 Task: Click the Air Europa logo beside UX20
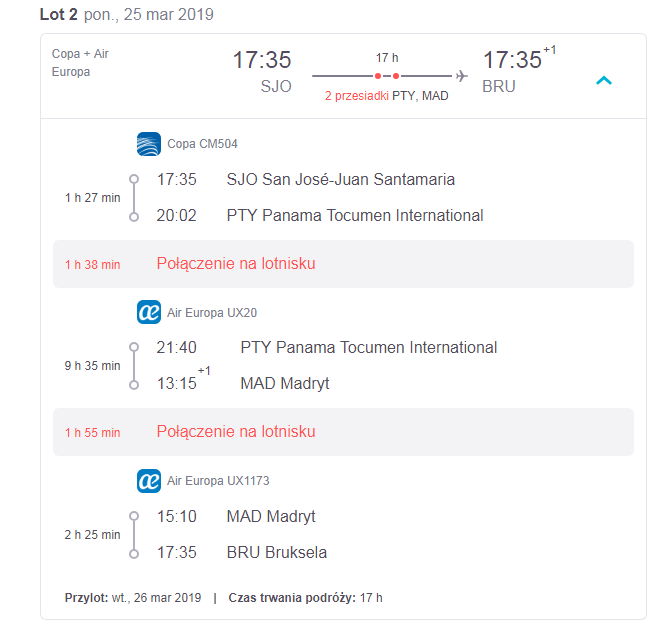(x=149, y=312)
